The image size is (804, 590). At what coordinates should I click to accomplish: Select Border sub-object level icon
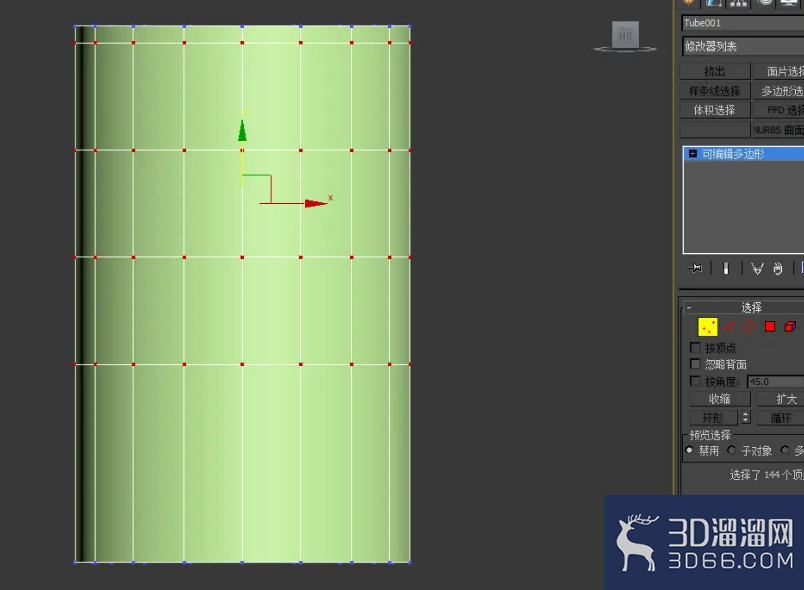(x=748, y=327)
